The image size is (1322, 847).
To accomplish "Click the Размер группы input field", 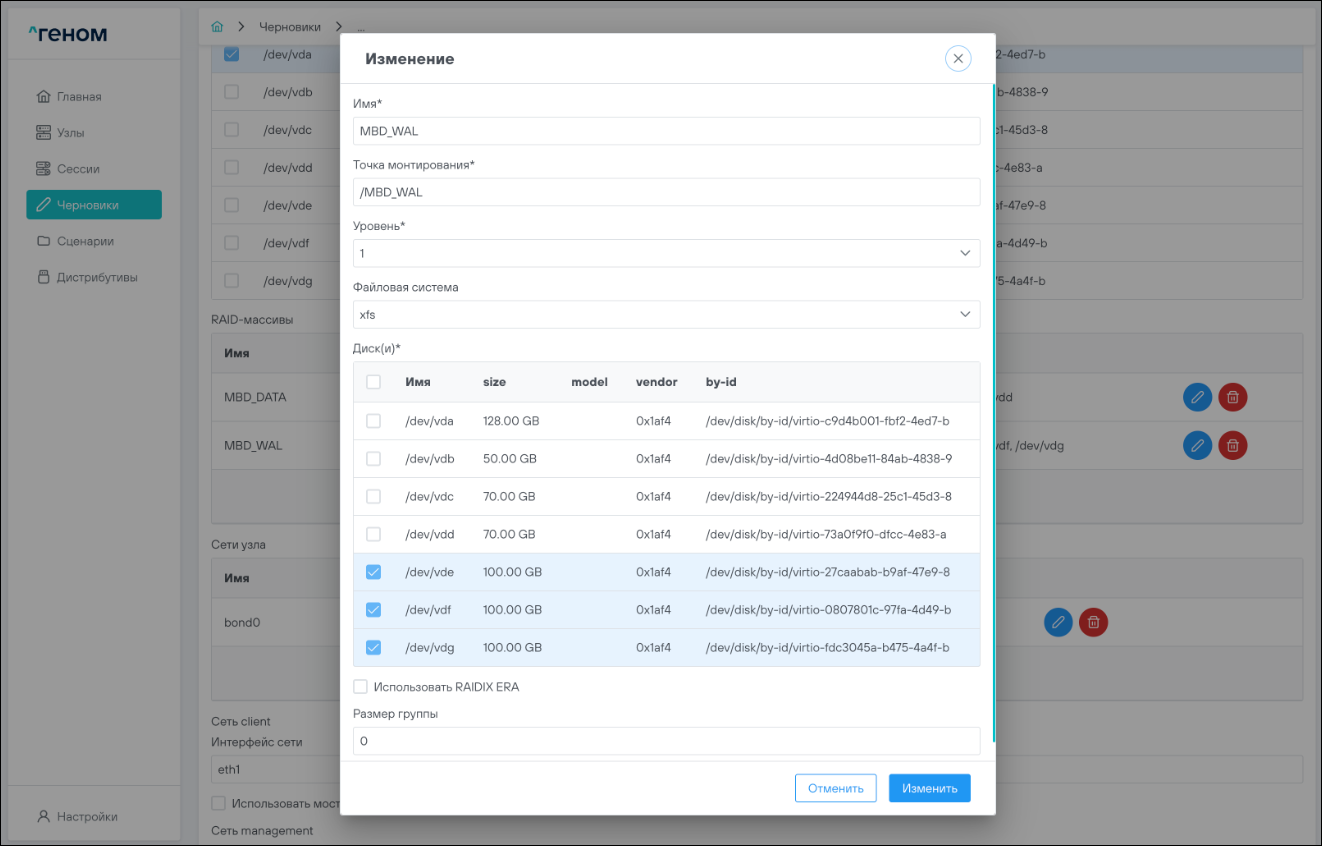I will click(666, 741).
